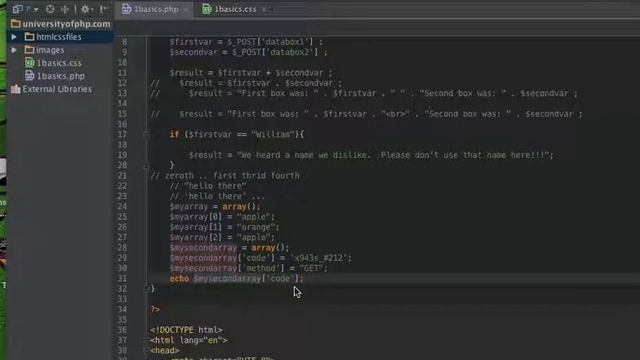Click the fold end marker at line 32
The image size is (640, 360).
(146, 289)
